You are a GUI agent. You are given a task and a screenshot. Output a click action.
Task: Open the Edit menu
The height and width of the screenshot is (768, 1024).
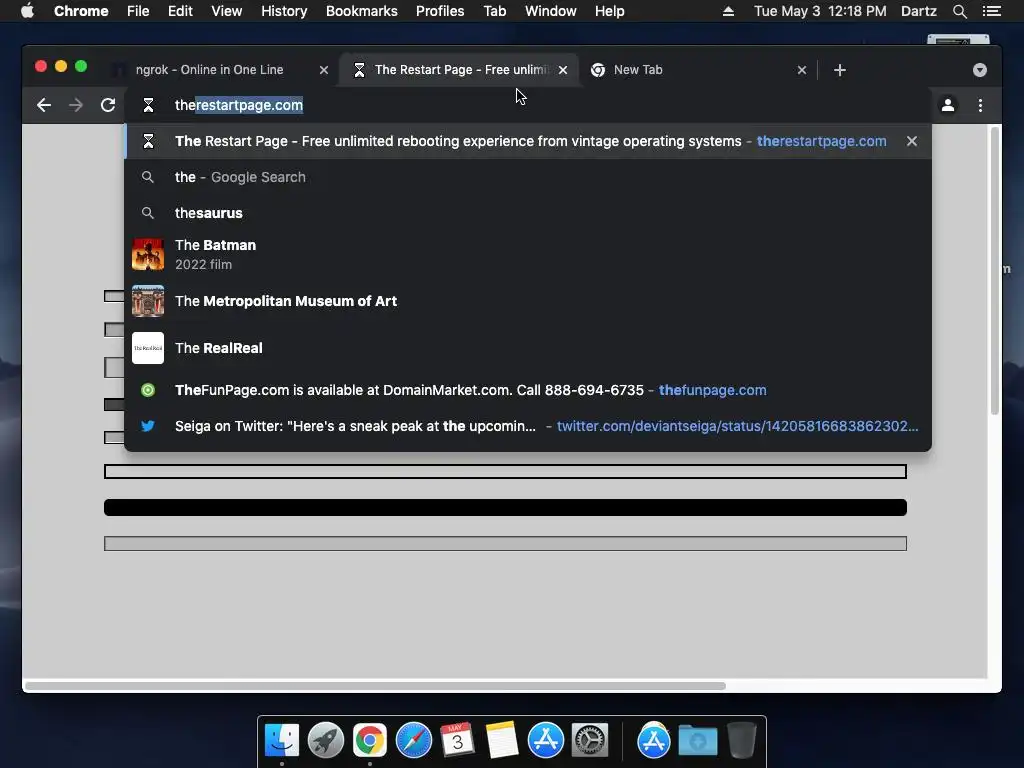(180, 11)
